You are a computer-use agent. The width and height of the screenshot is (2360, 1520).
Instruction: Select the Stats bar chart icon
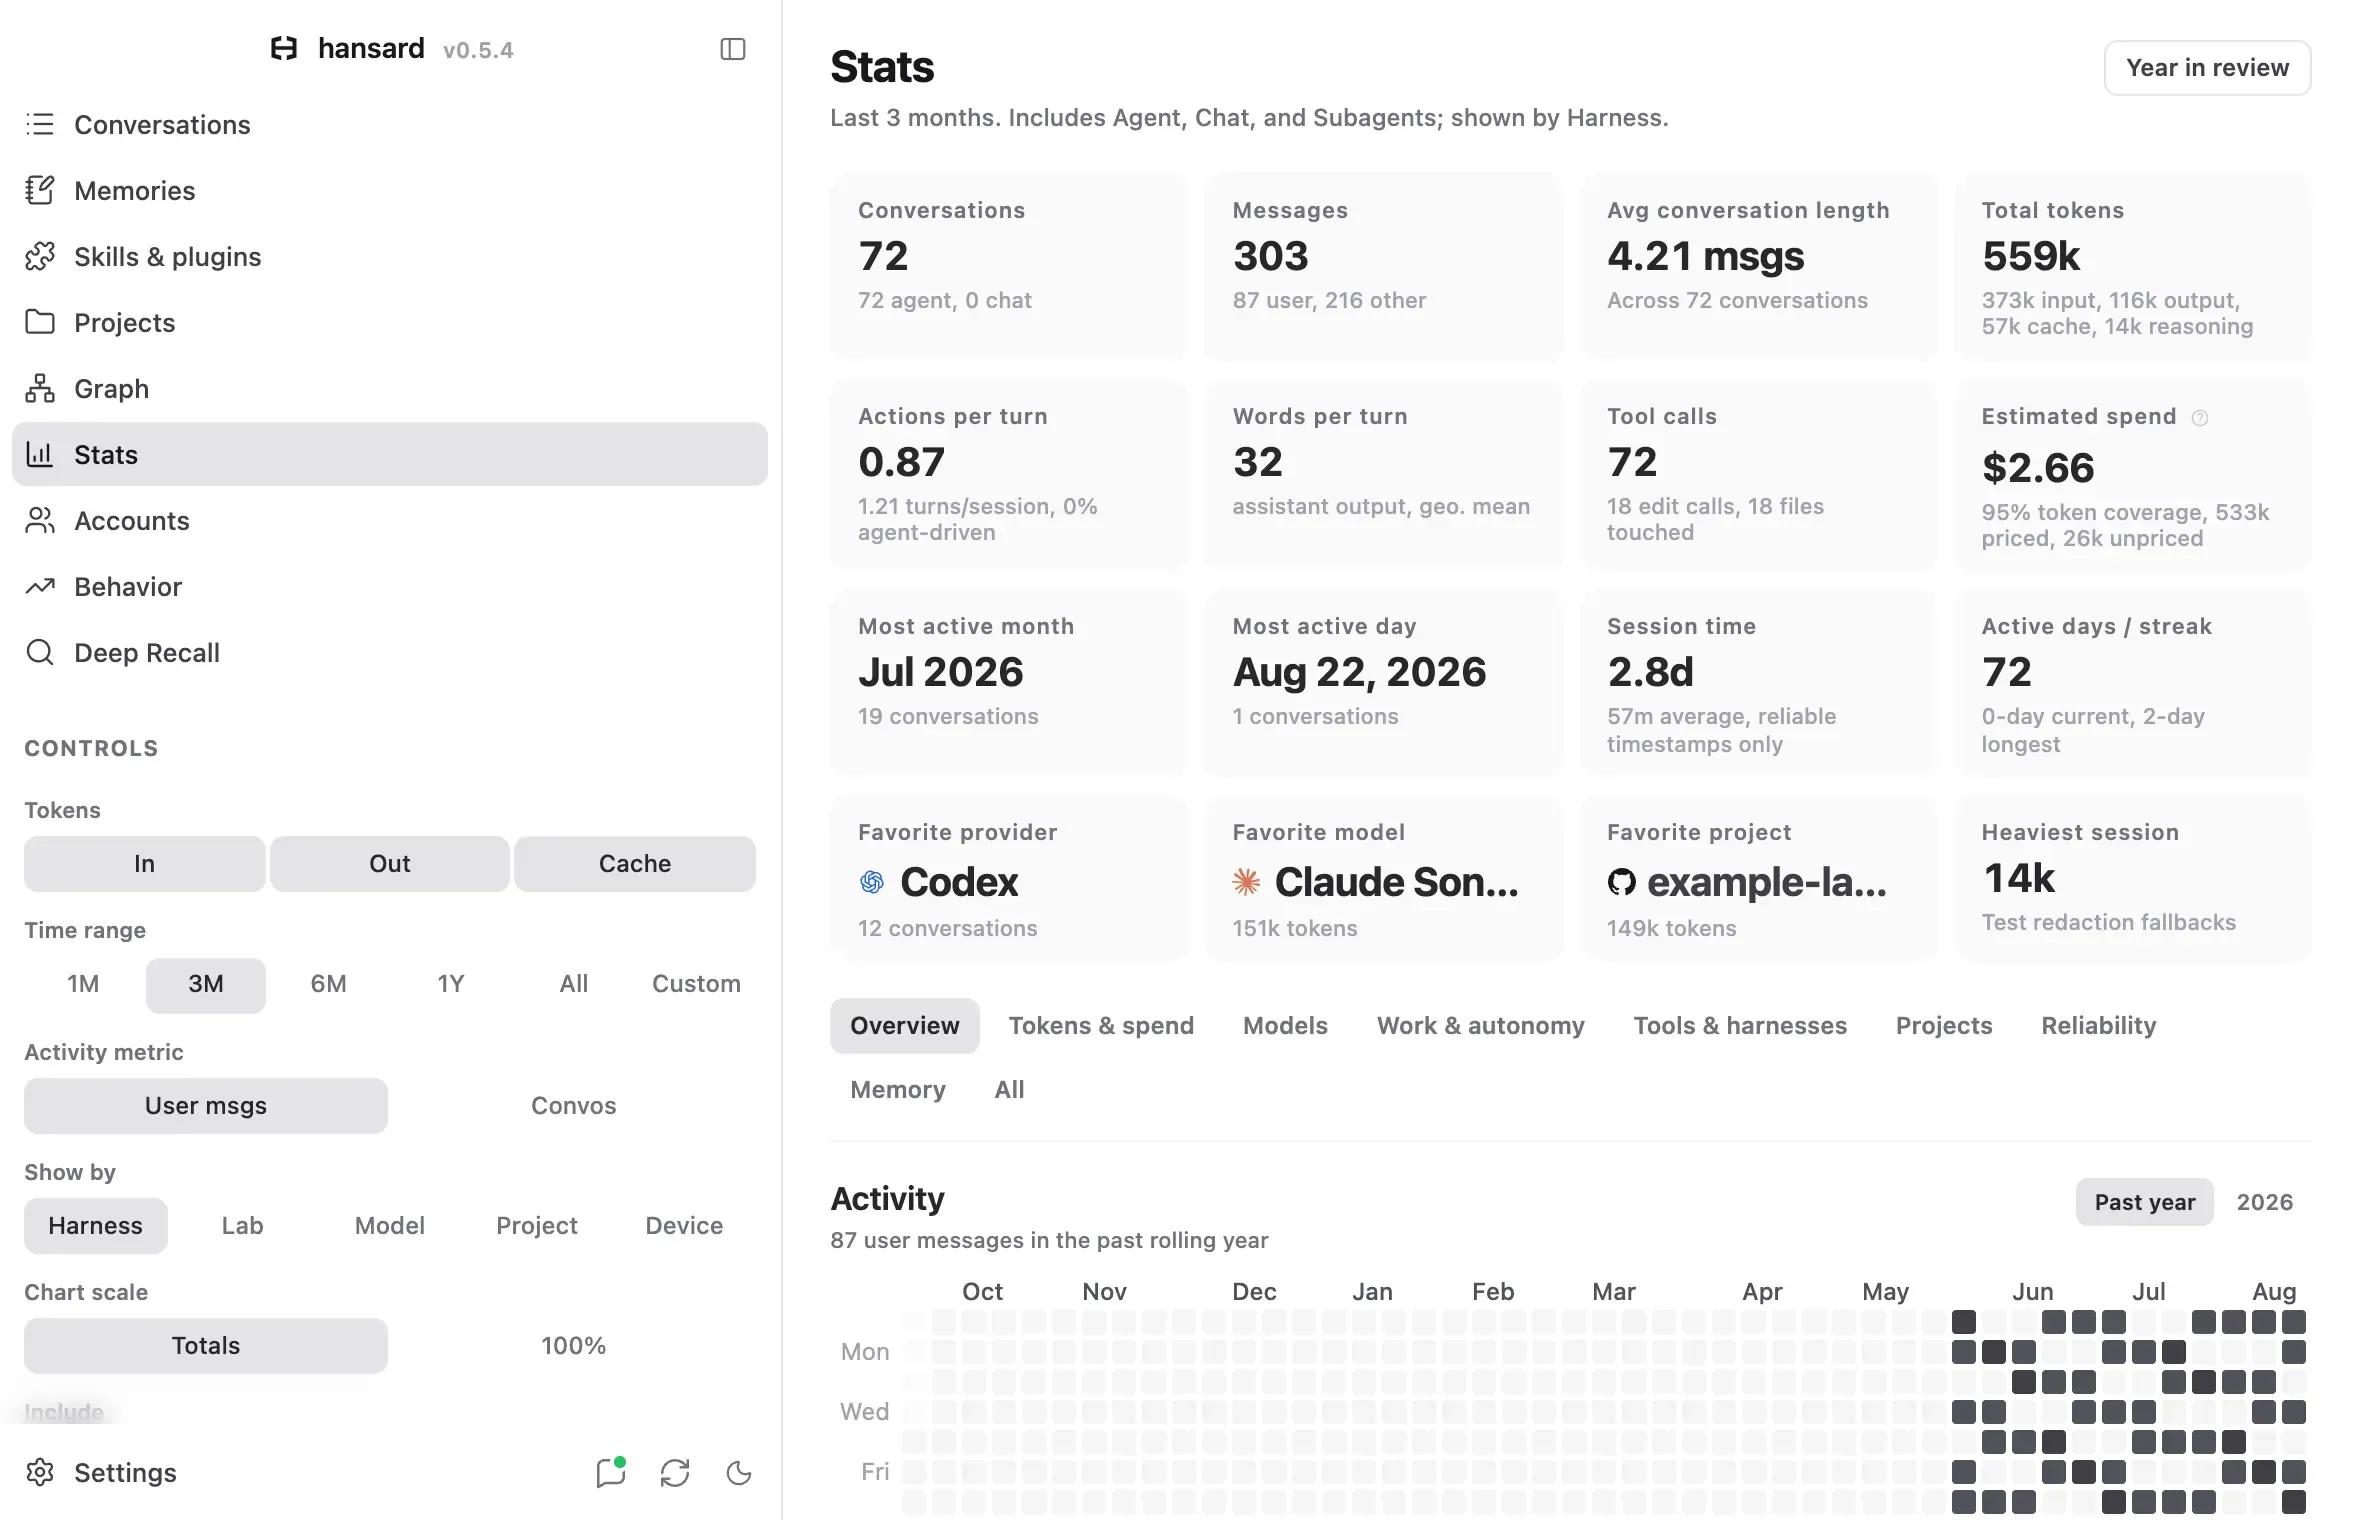(40, 454)
